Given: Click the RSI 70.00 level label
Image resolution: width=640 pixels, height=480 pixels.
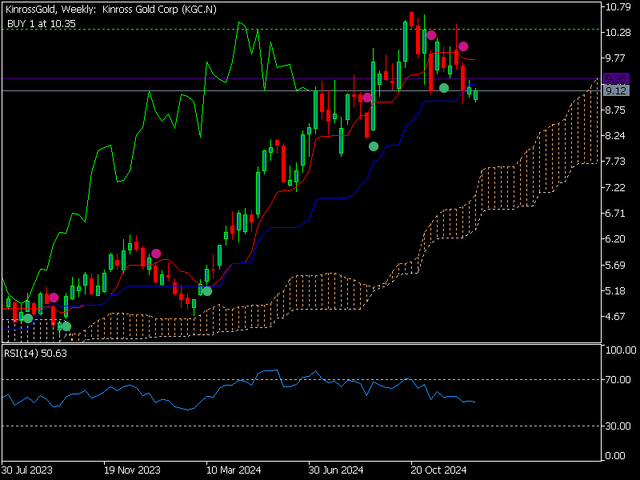Looking at the screenshot, I should click(x=619, y=380).
